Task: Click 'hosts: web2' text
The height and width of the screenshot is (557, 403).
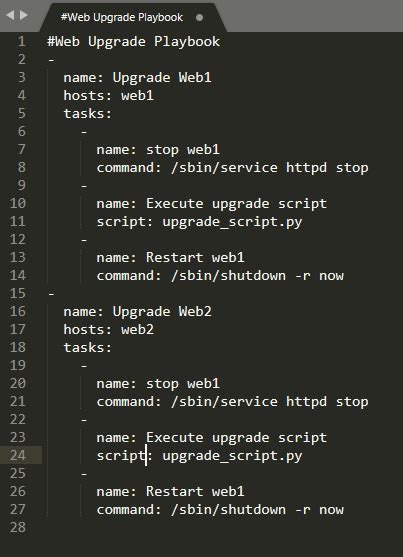Action: click(108, 329)
